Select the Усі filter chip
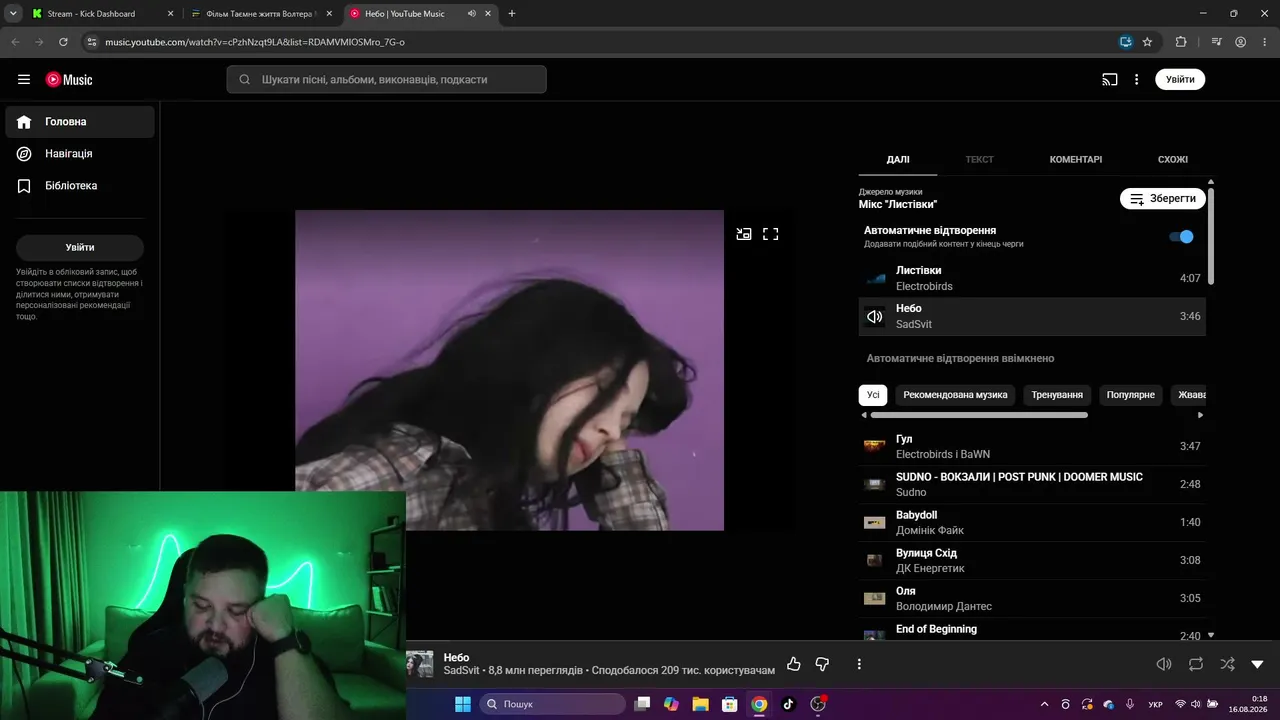 873,395
